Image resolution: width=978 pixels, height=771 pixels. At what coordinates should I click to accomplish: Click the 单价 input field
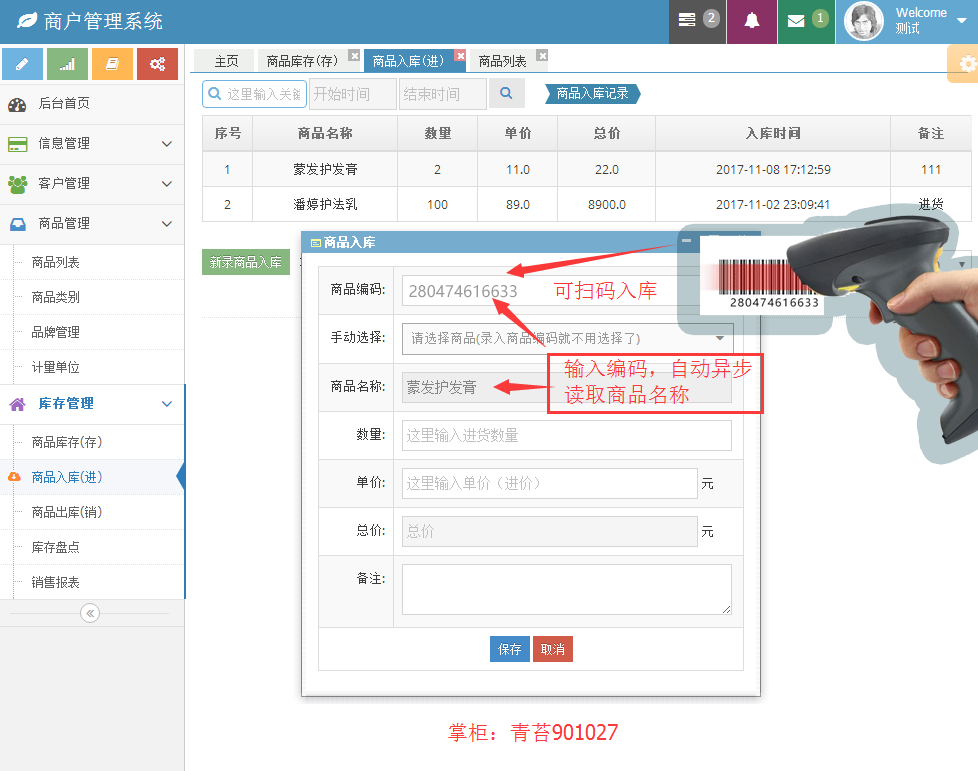[x=550, y=483]
